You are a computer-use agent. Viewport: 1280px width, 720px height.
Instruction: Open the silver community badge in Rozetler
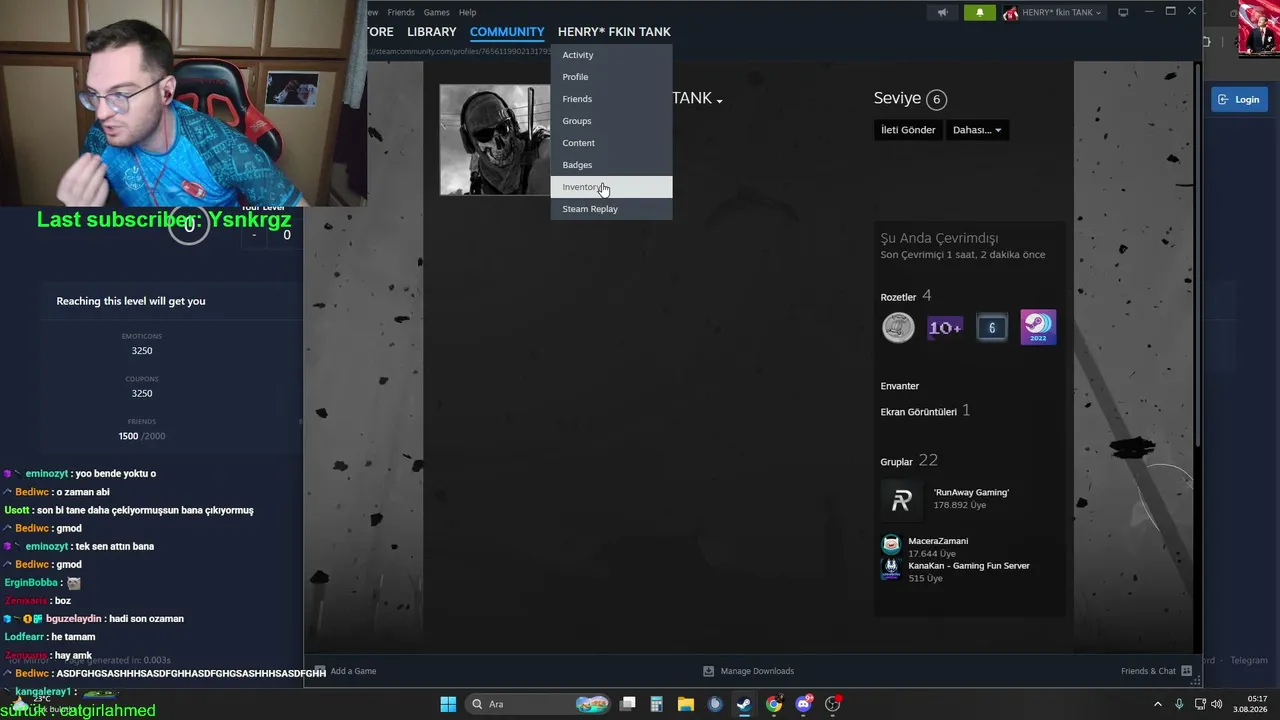click(898, 327)
